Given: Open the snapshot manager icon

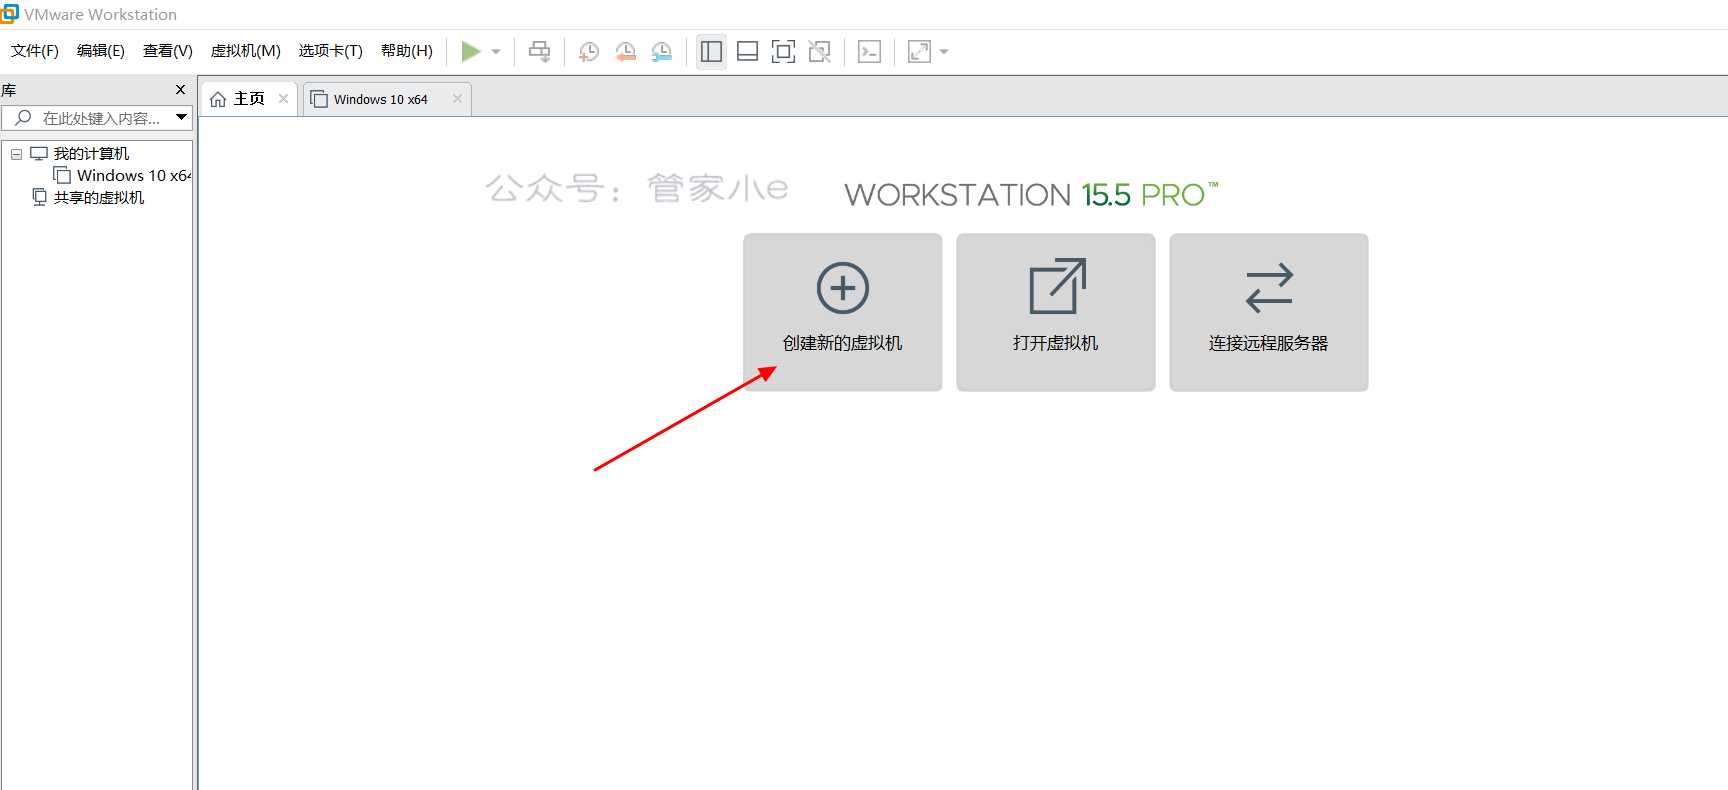Looking at the screenshot, I should click(661, 51).
